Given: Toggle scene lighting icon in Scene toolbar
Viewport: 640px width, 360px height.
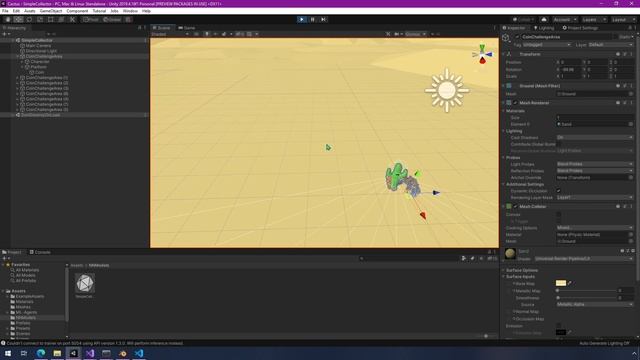Looking at the screenshot, I should pyautogui.click(x=207, y=34).
